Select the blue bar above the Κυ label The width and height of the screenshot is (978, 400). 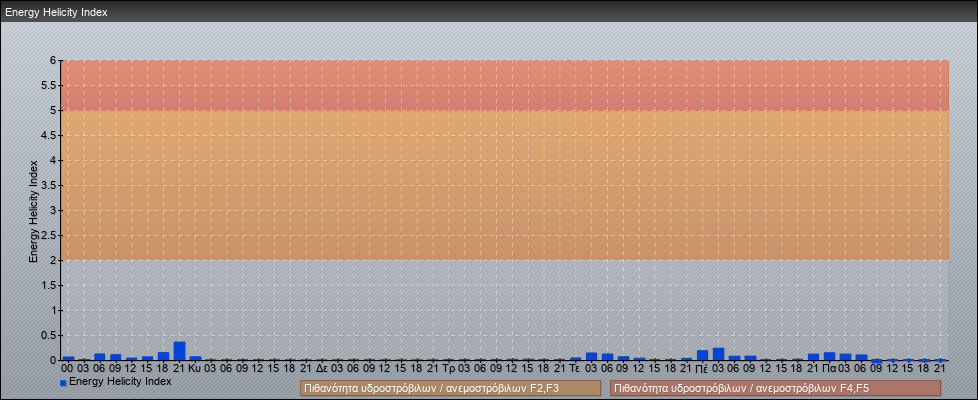tap(195, 358)
